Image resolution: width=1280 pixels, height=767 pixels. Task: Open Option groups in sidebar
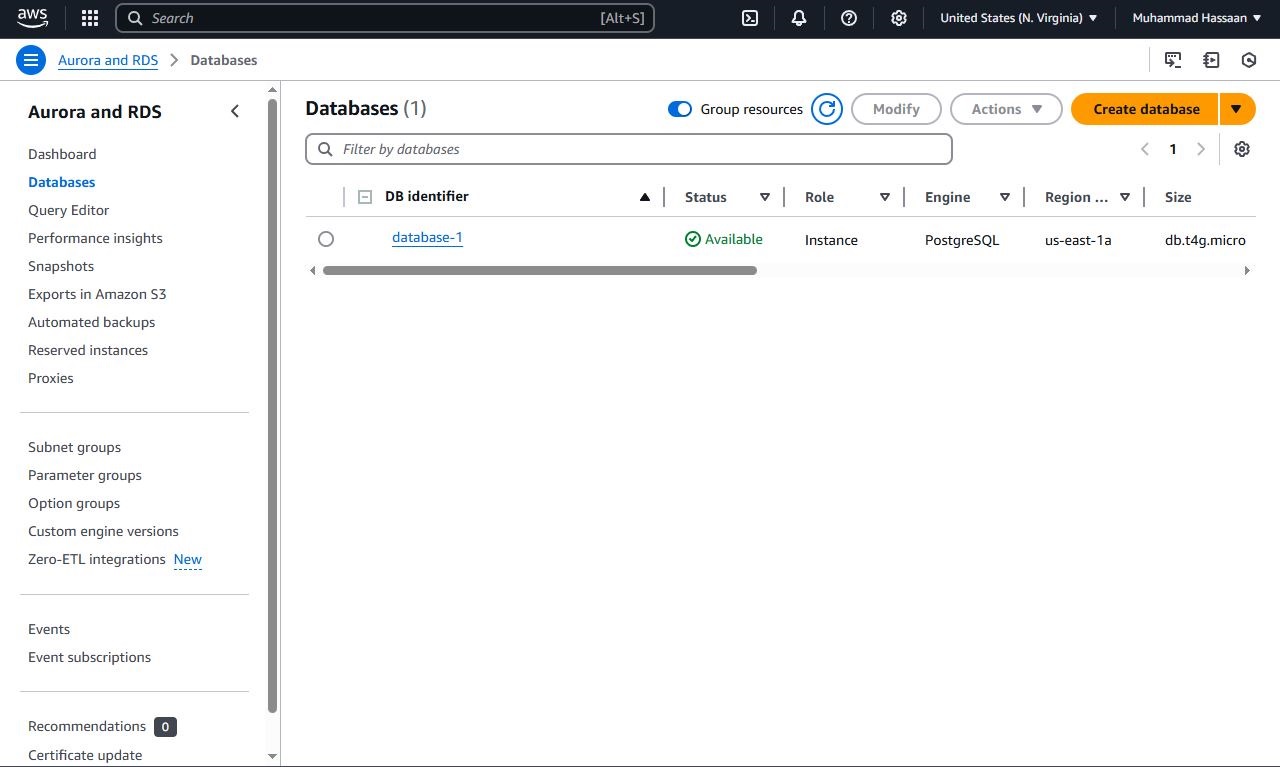[x=74, y=503]
